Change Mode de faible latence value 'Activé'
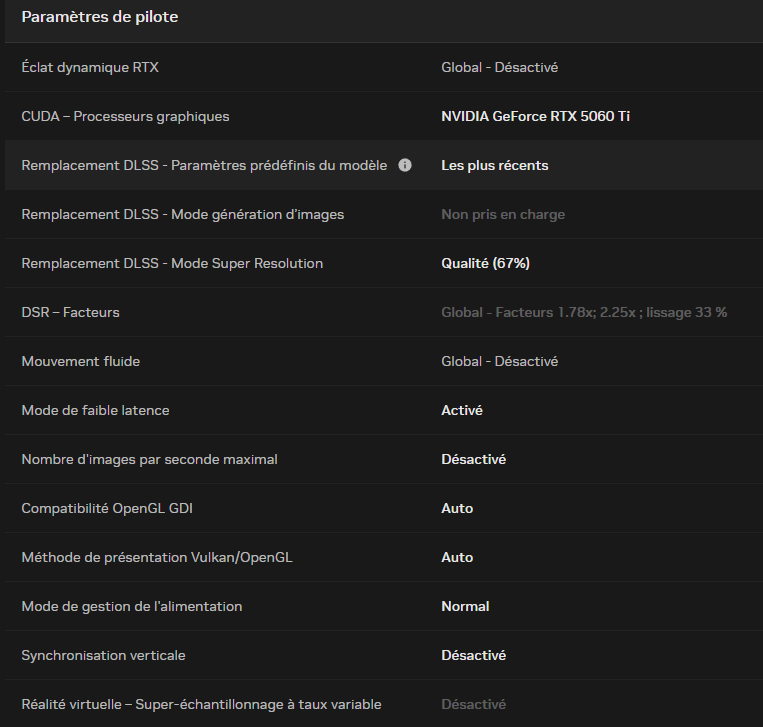Viewport: 763px width, 727px height. point(462,410)
